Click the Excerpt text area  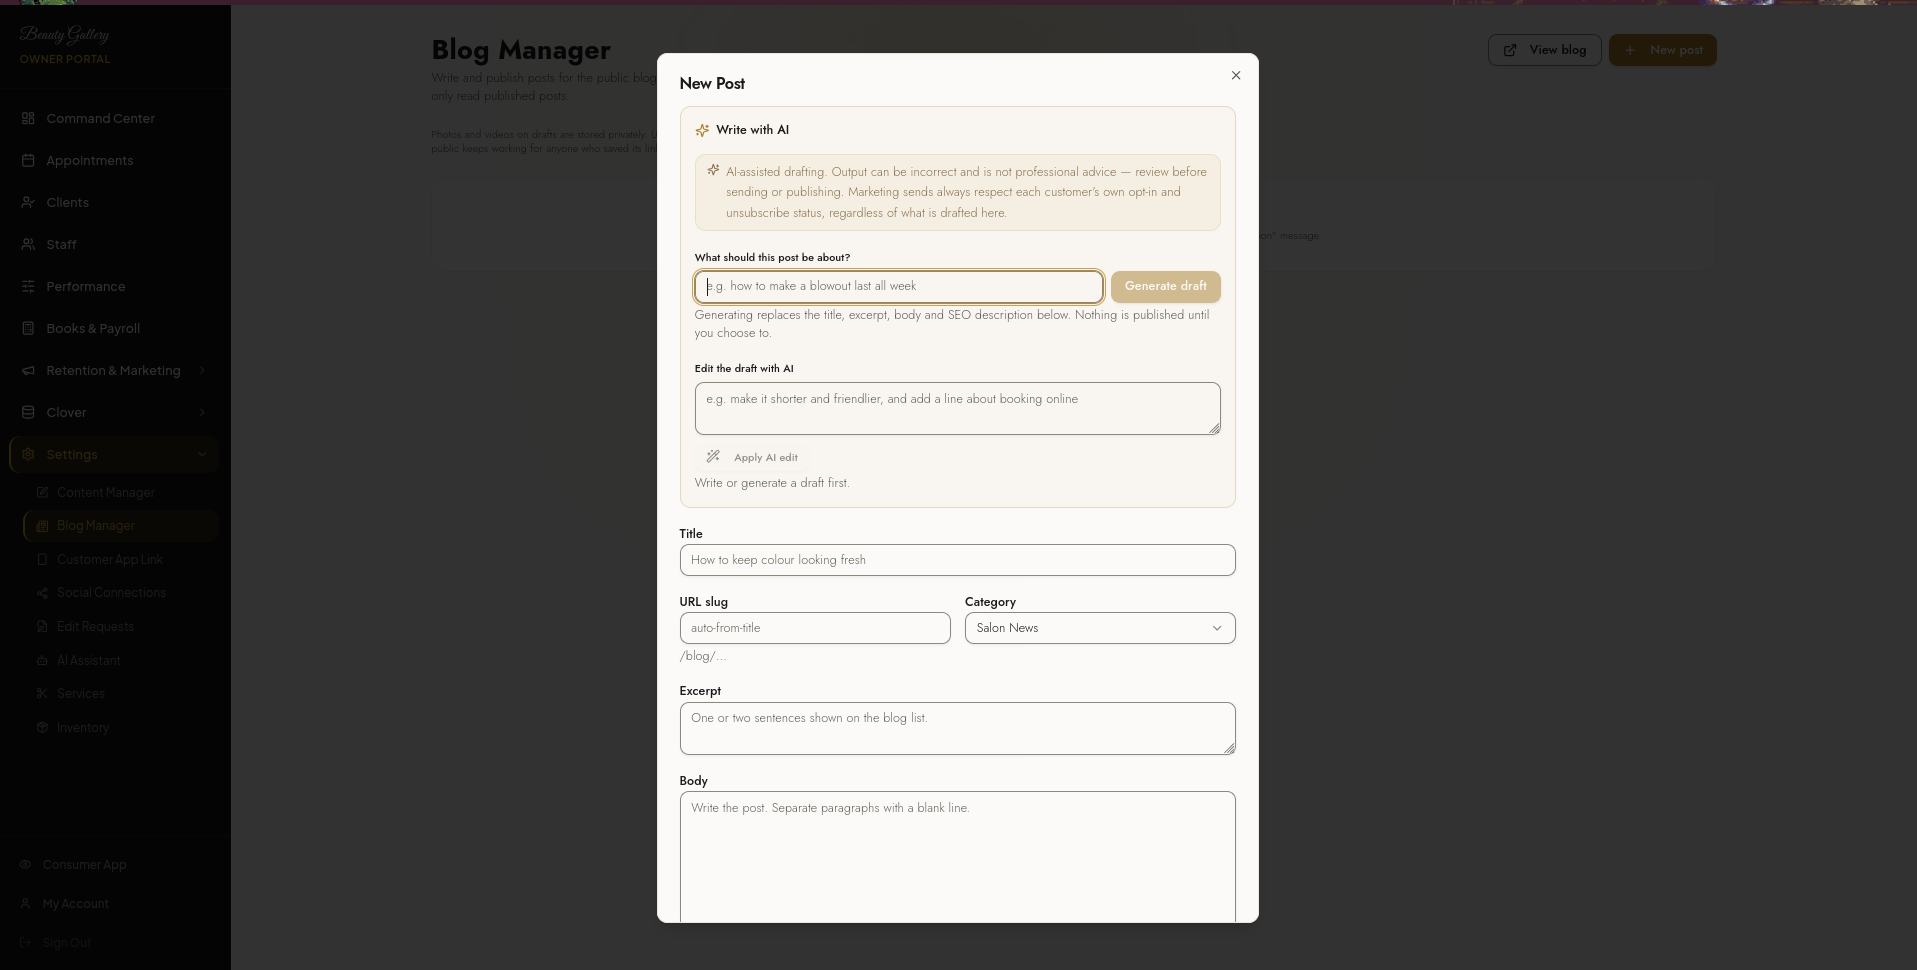[x=958, y=728]
